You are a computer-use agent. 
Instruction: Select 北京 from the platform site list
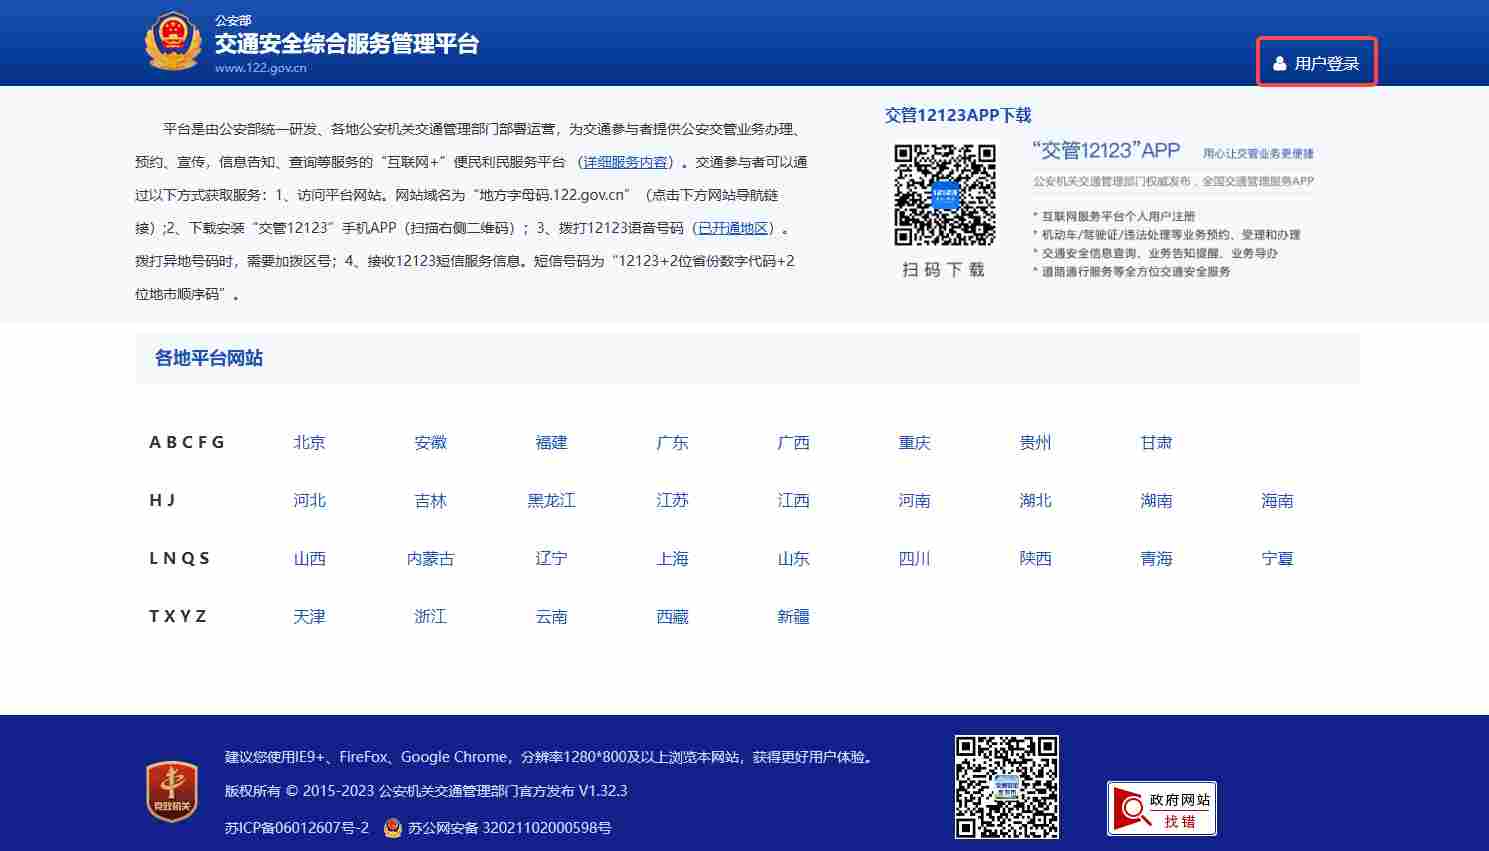[x=309, y=442]
